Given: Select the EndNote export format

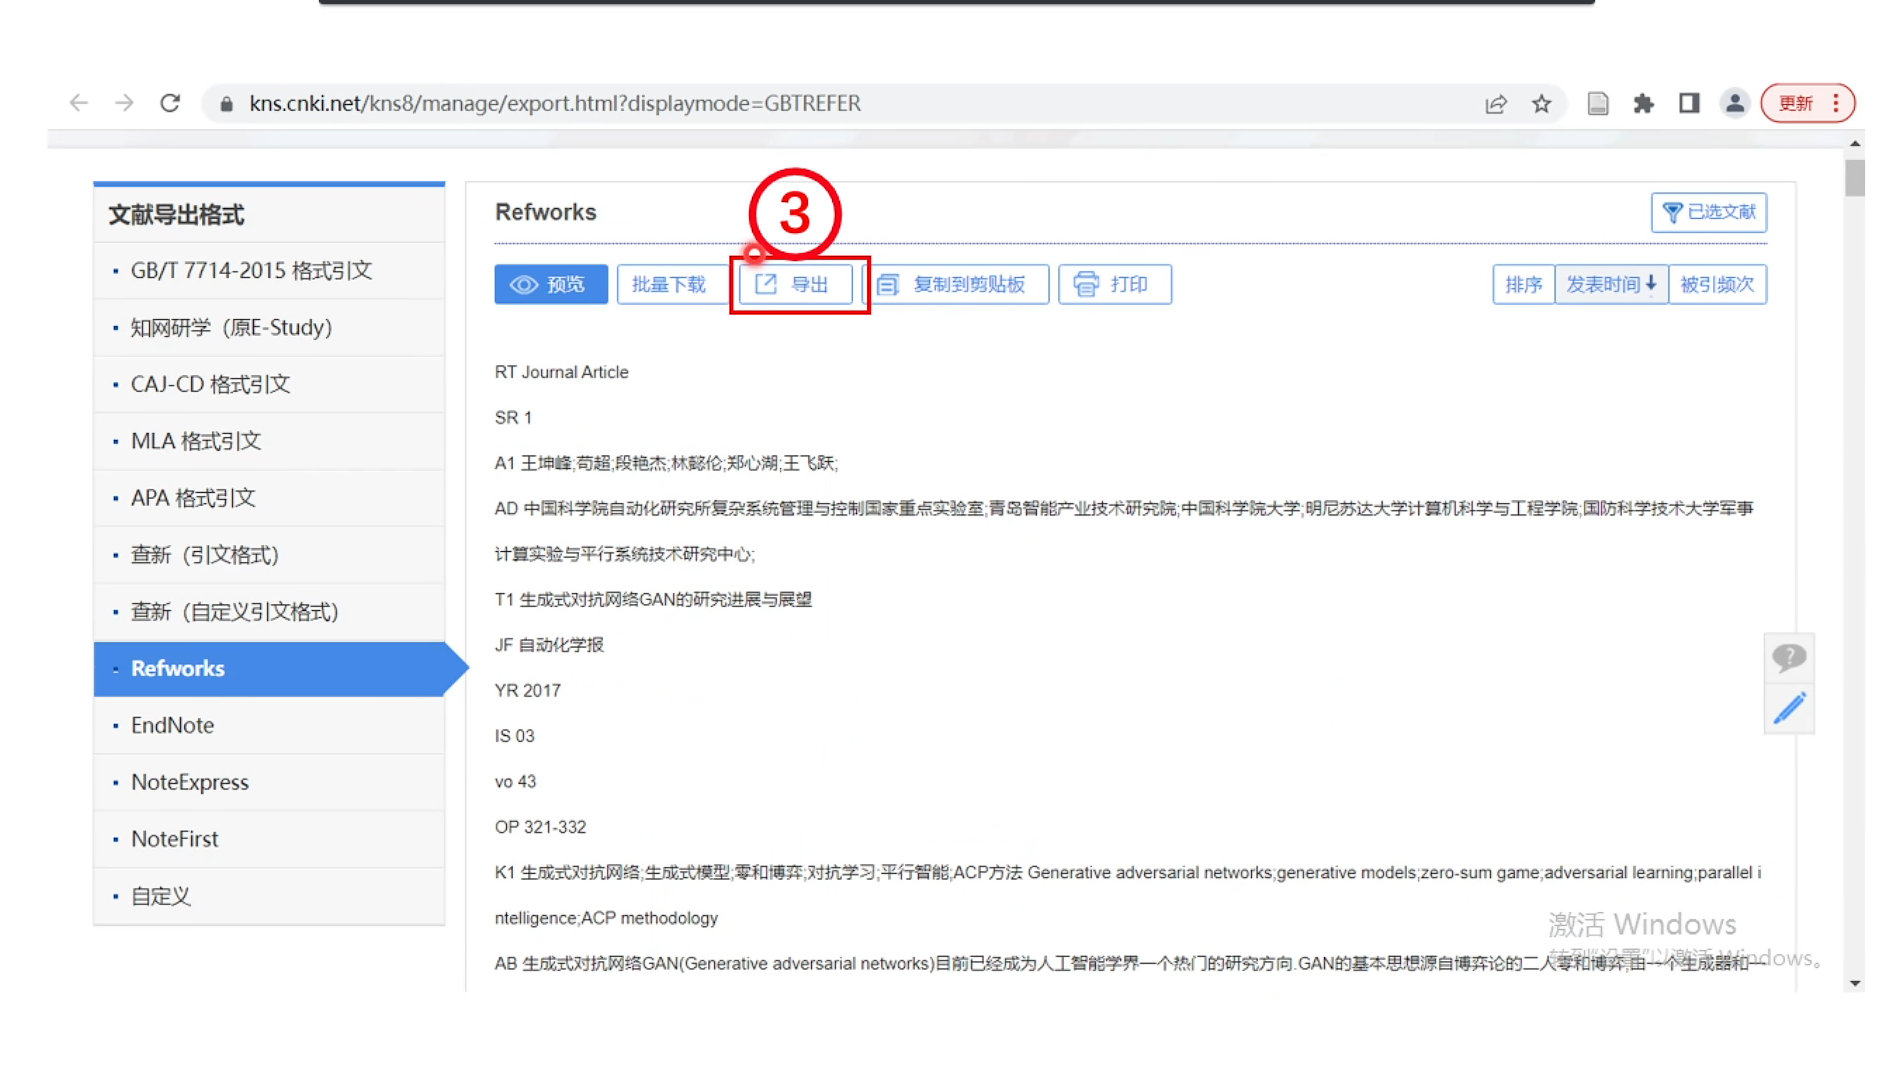Looking at the screenshot, I should [172, 725].
